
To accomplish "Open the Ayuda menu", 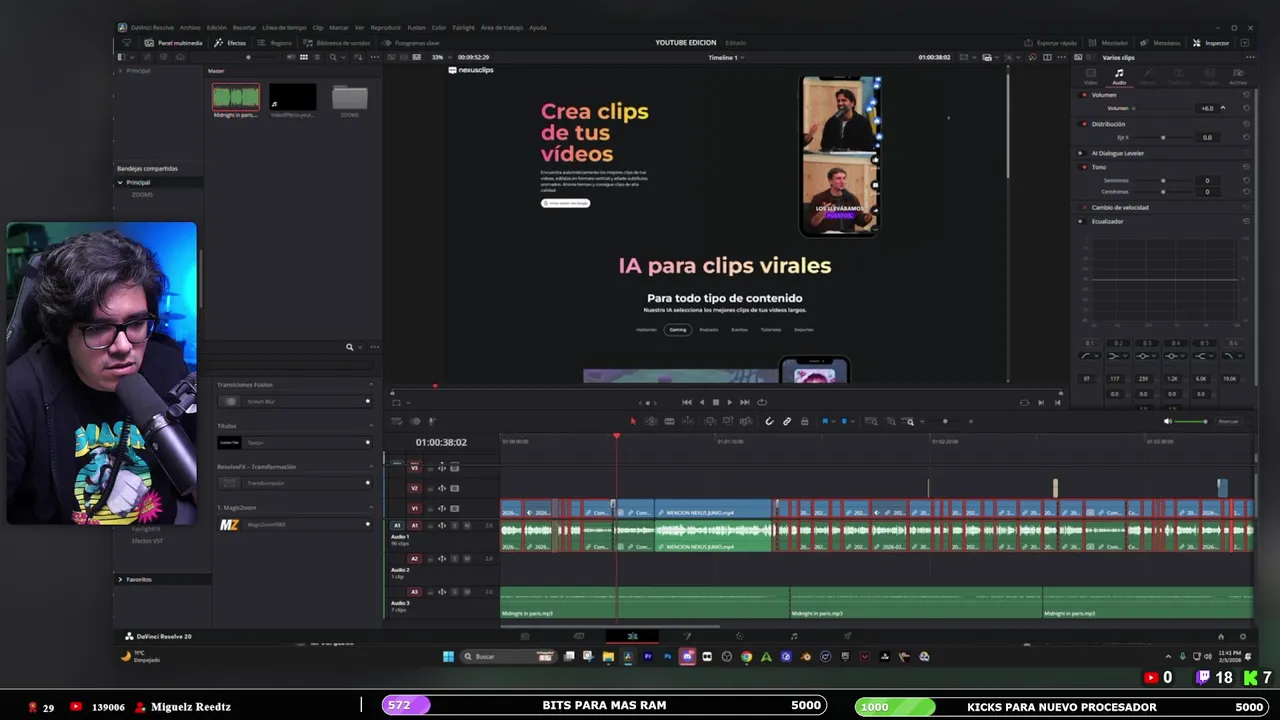I will [537, 28].
